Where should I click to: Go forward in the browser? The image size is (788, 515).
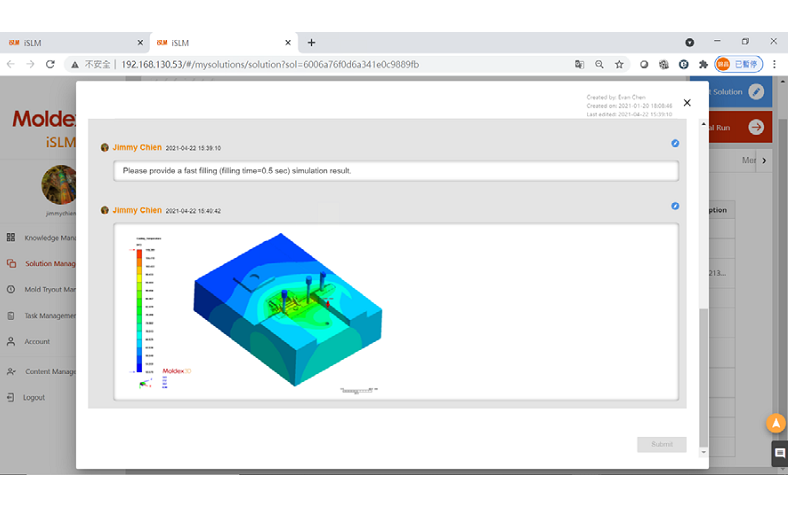[31, 64]
